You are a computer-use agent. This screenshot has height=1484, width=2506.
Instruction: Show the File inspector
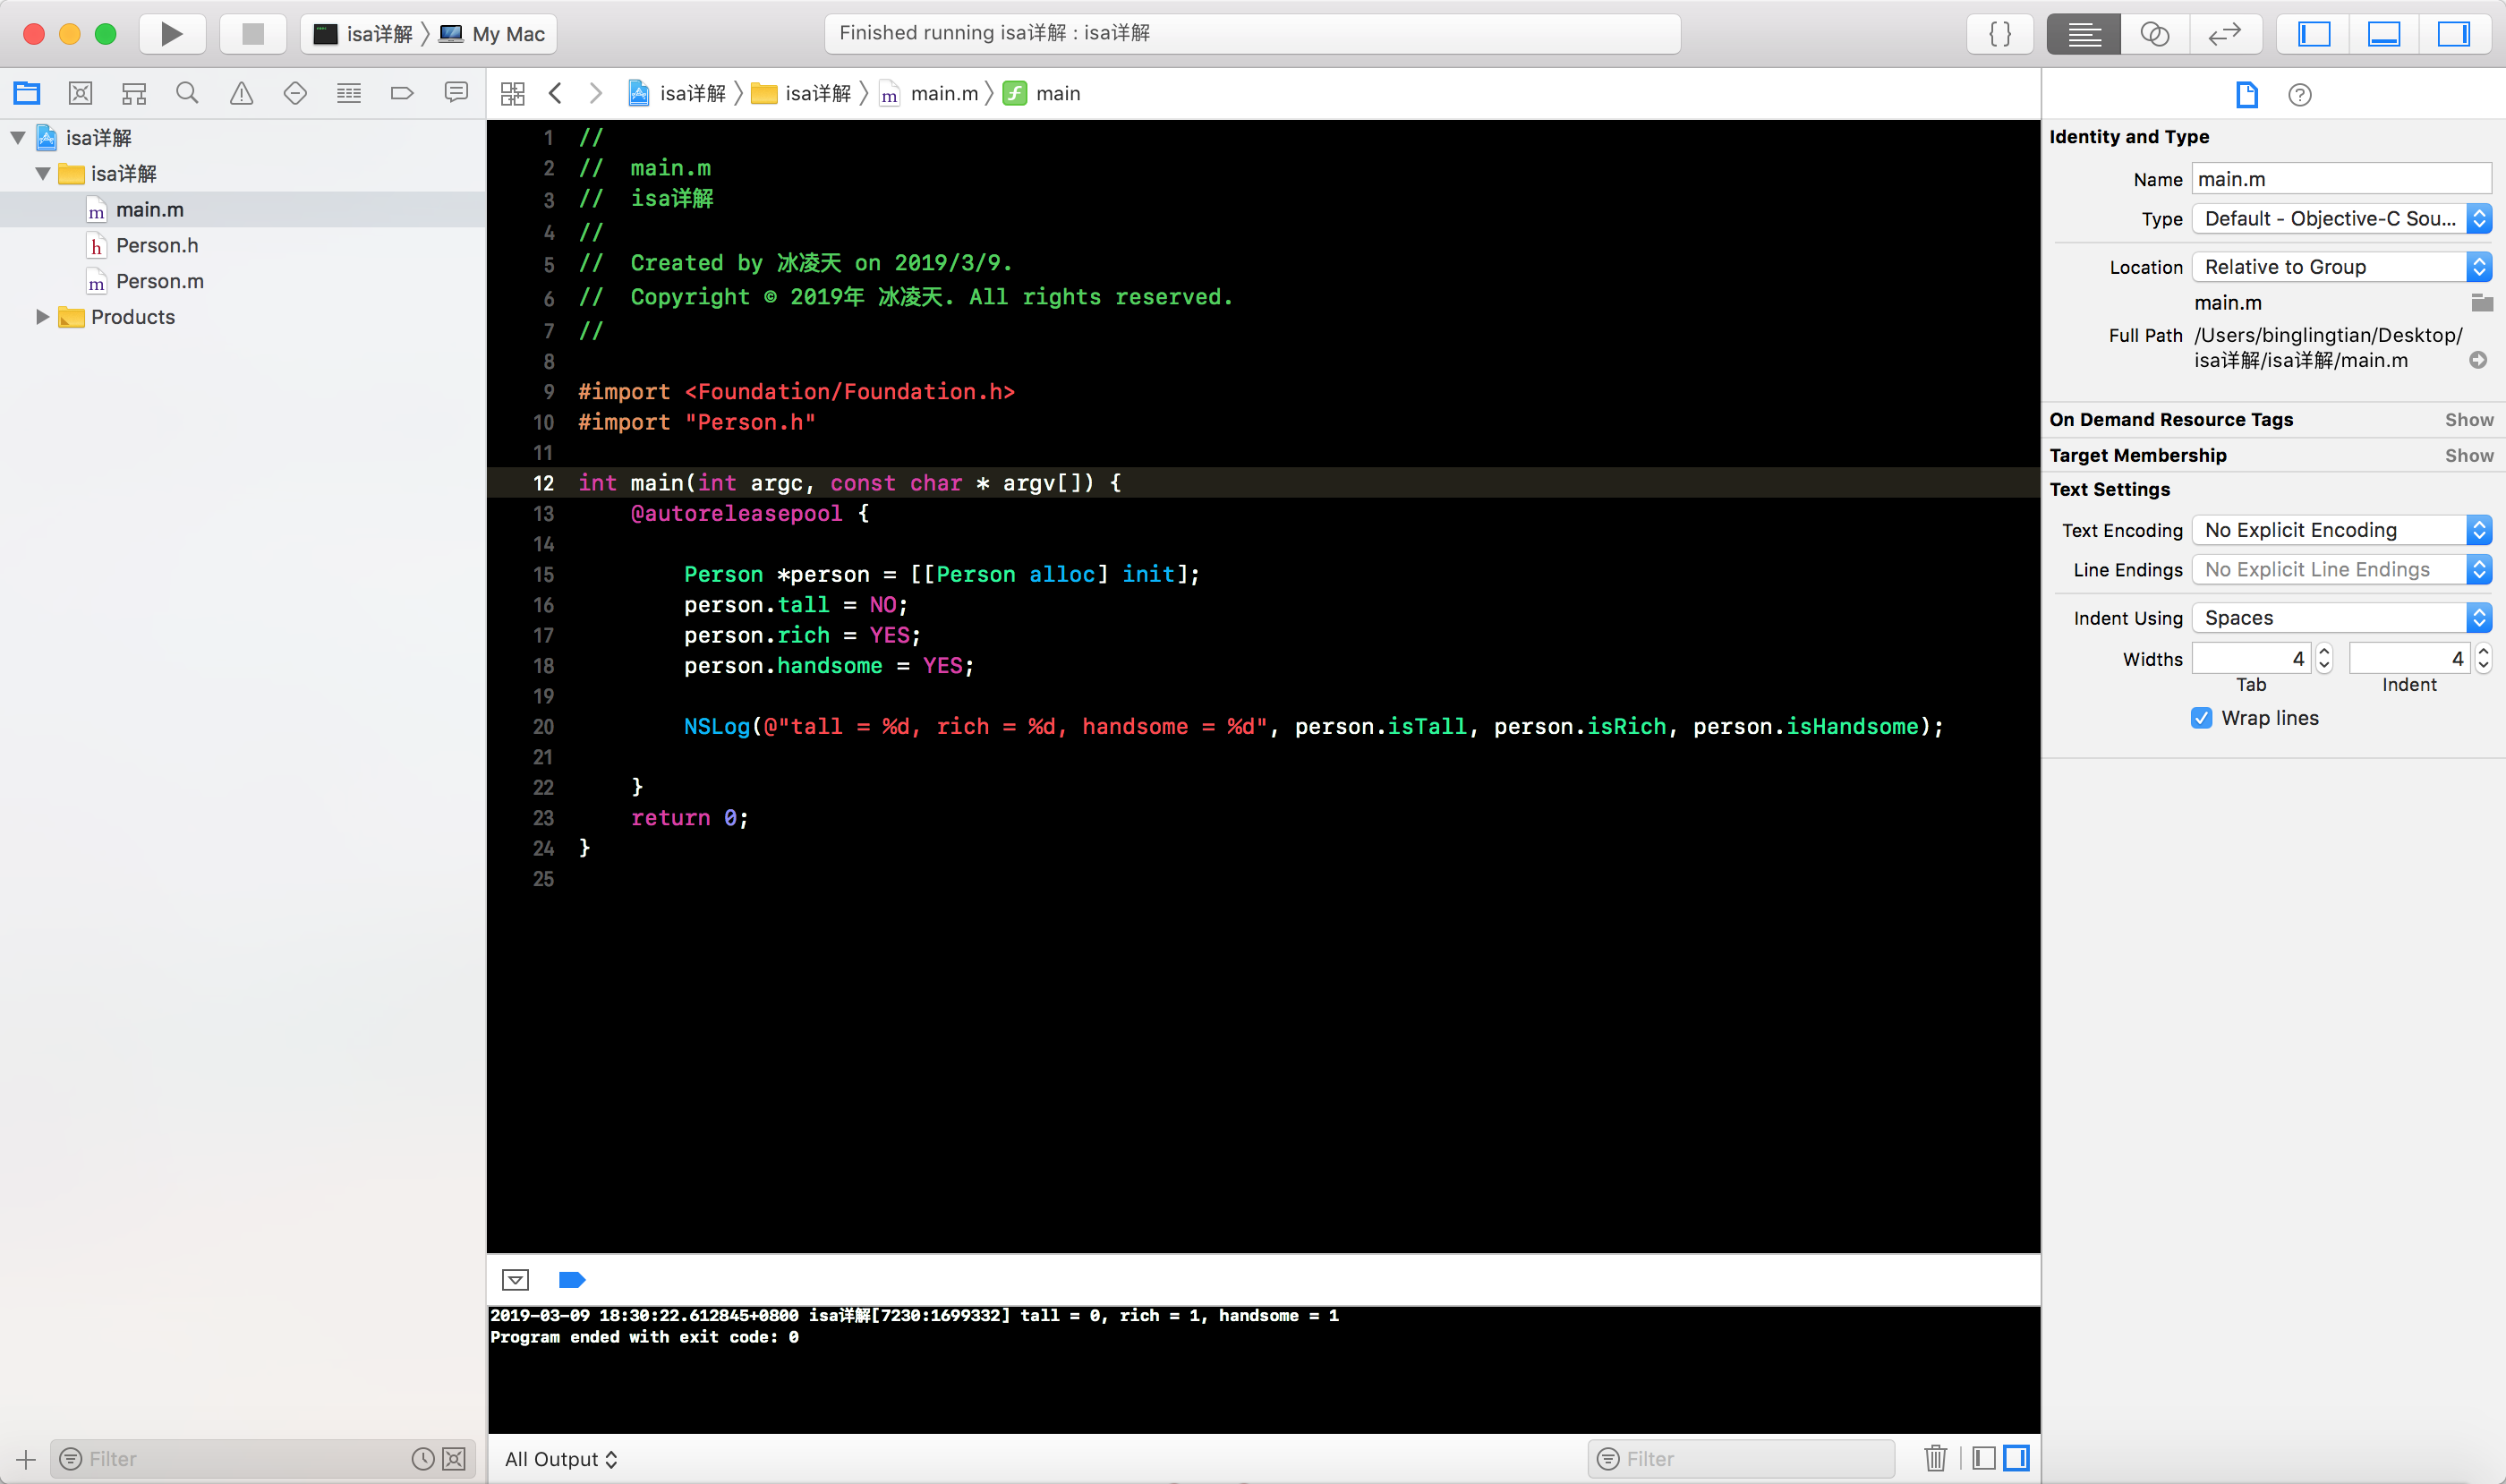[2247, 94]
